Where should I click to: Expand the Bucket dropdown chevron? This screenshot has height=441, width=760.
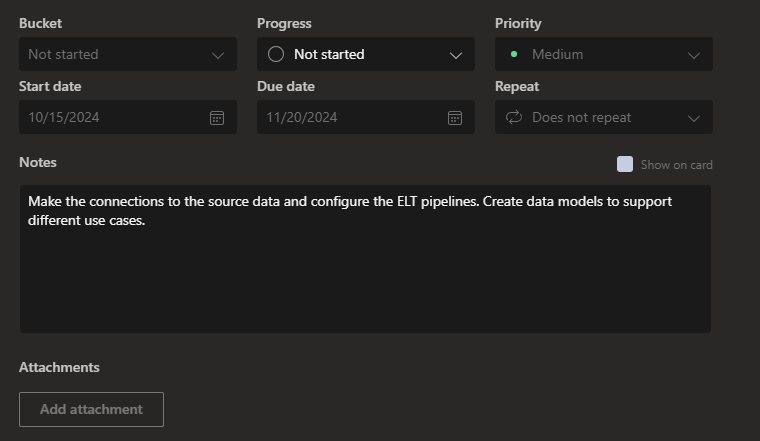(218, 55)
